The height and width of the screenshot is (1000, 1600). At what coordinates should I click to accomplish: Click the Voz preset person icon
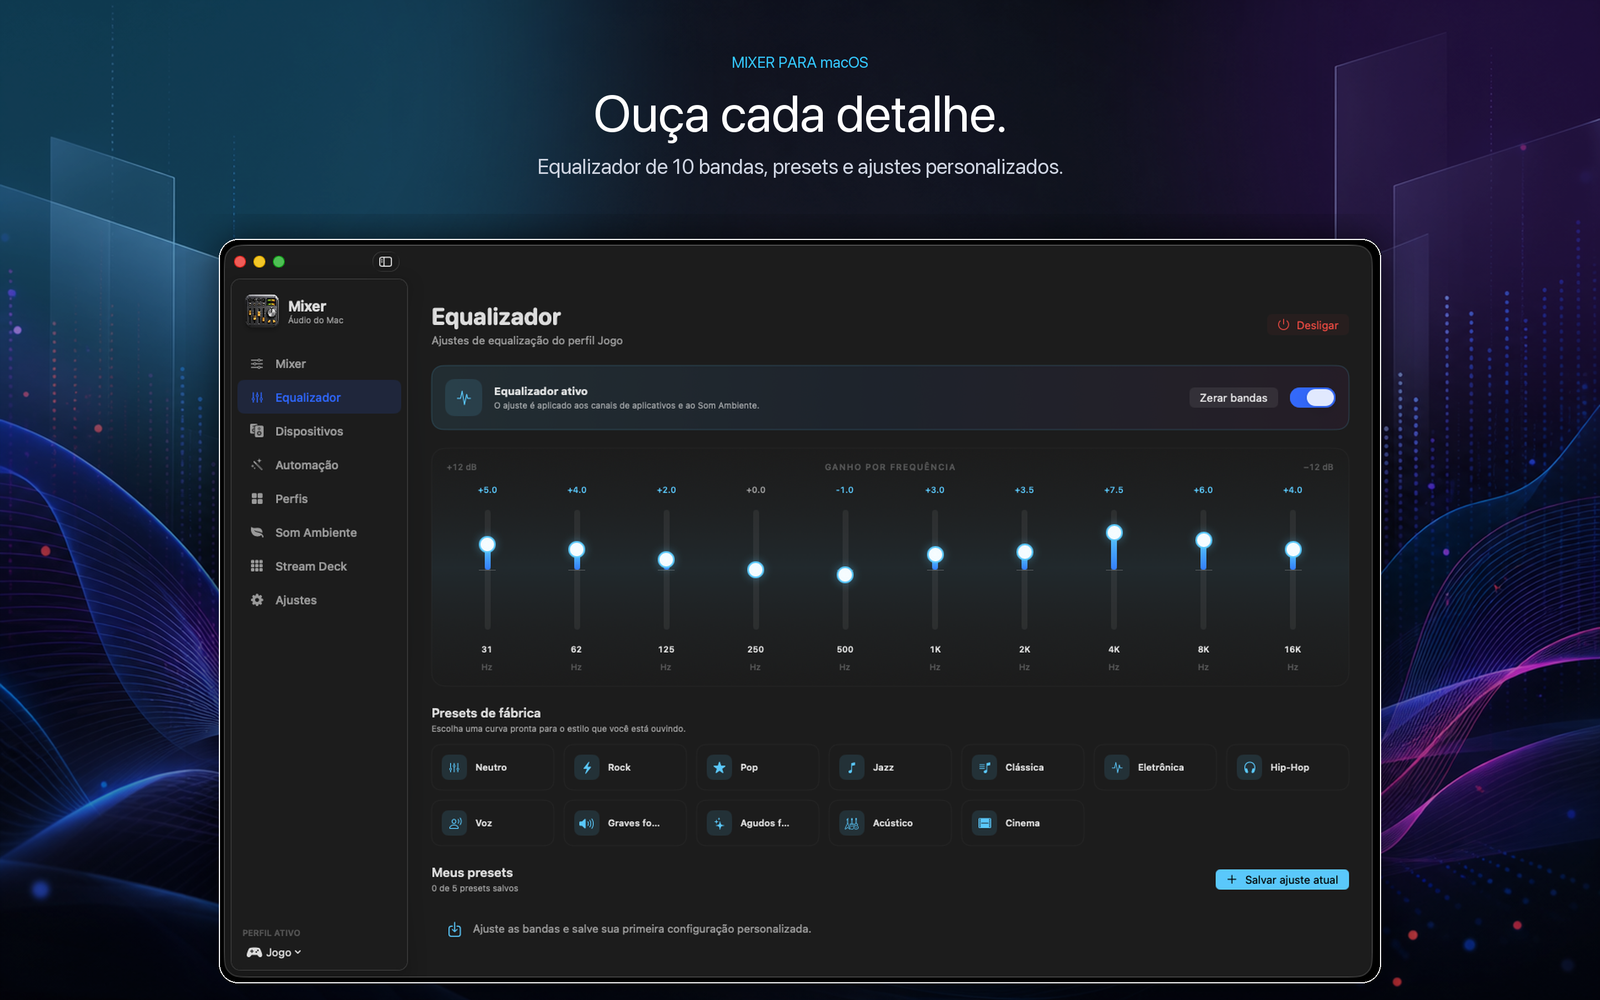tap(454, 823)
